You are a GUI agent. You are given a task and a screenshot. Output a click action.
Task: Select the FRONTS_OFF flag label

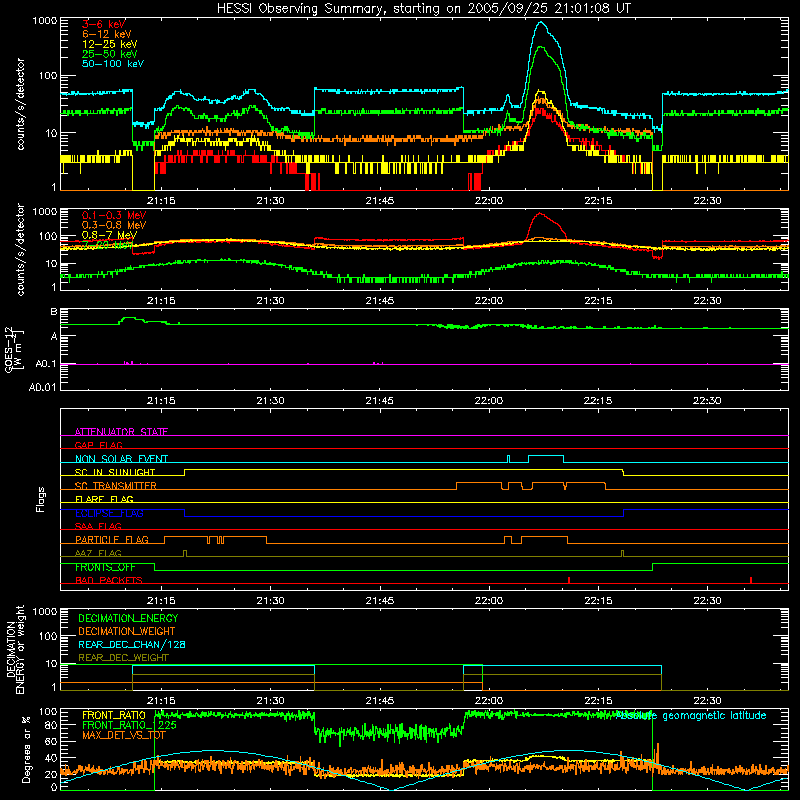[x=105, y=567]
